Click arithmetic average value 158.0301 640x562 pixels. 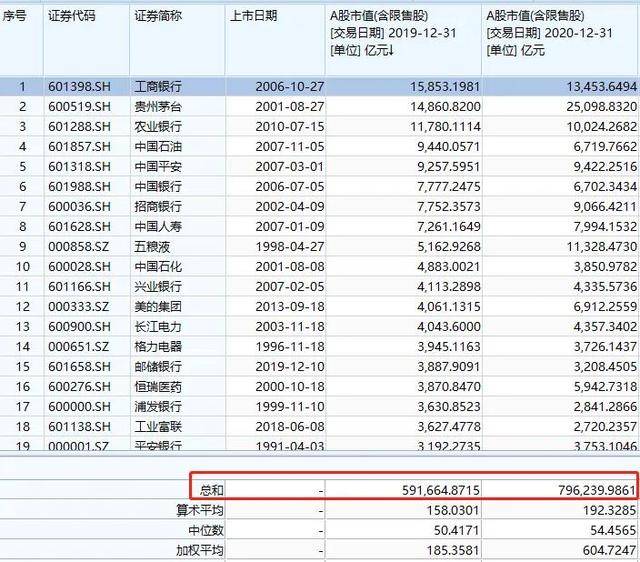(x=453, y=510)
